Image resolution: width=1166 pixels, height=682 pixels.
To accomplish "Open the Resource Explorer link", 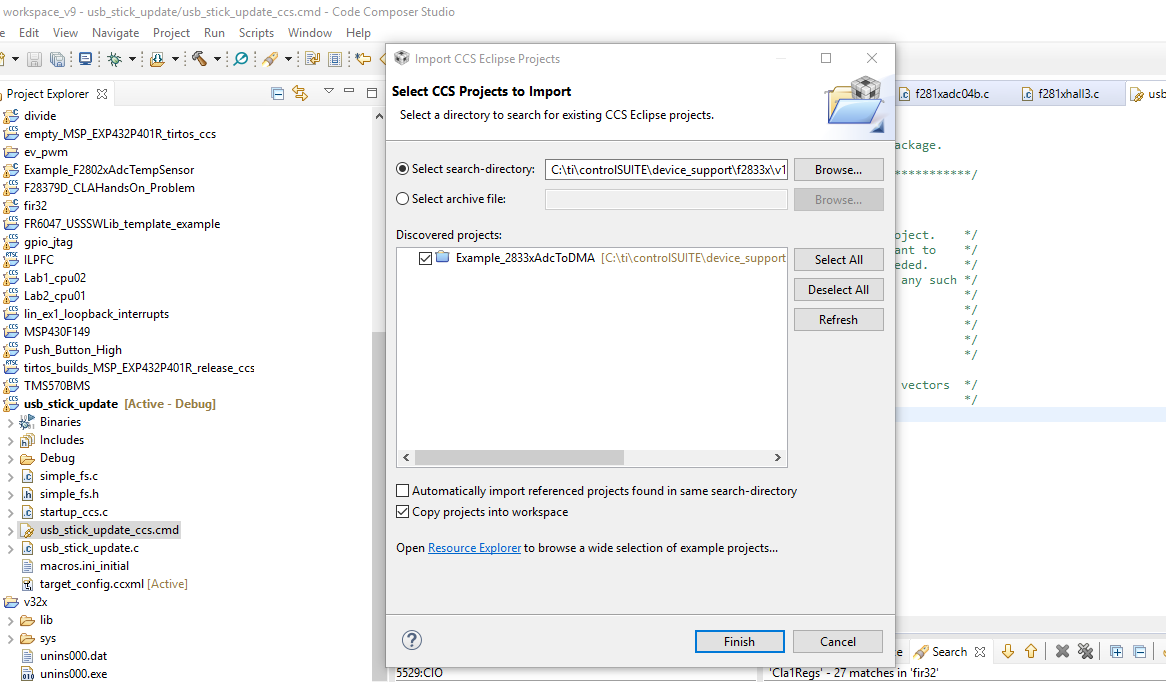I will pyautogui.click(x=474, y=547).
